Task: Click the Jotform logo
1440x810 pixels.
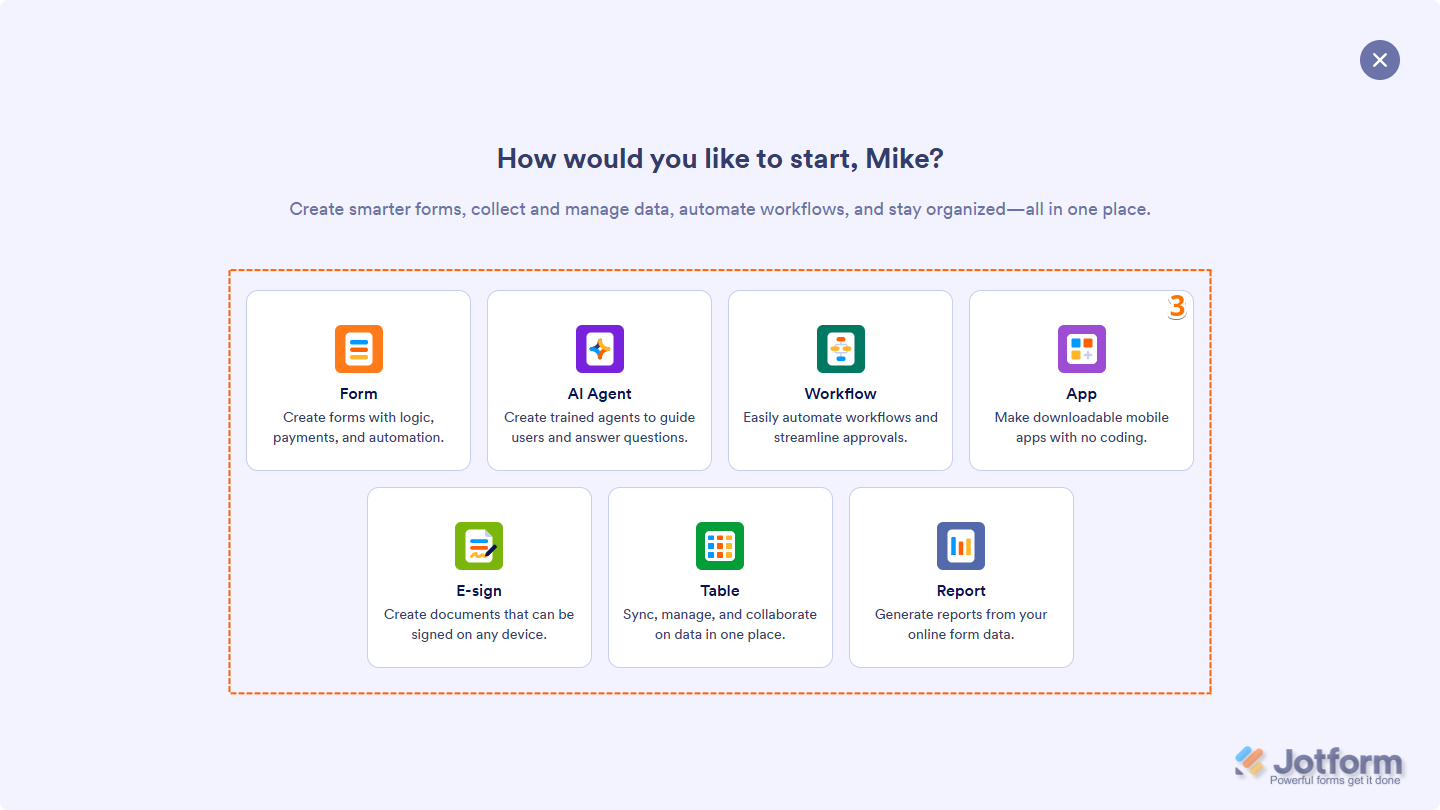Action: coord(1319,765)
